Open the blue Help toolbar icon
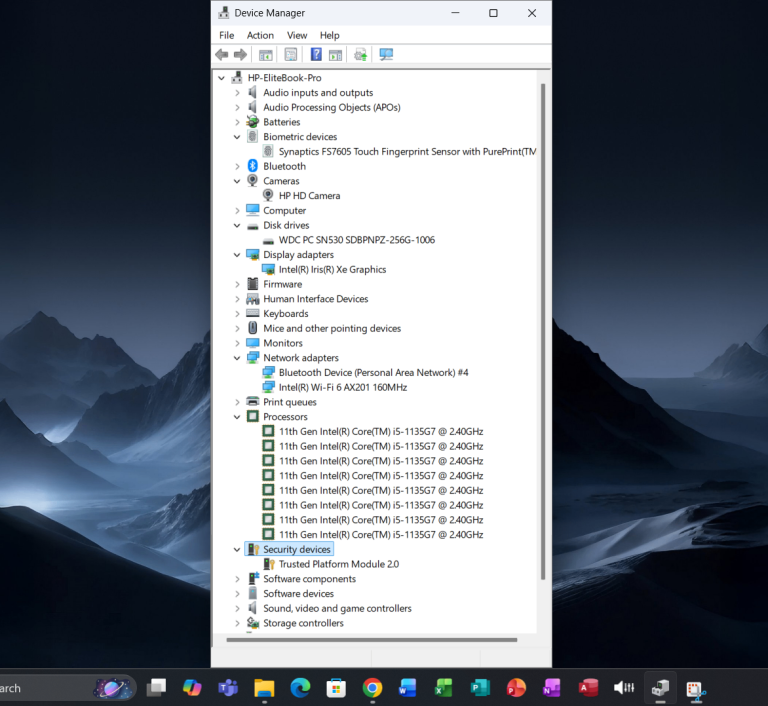Screen dimensions: 768x706 316,55
